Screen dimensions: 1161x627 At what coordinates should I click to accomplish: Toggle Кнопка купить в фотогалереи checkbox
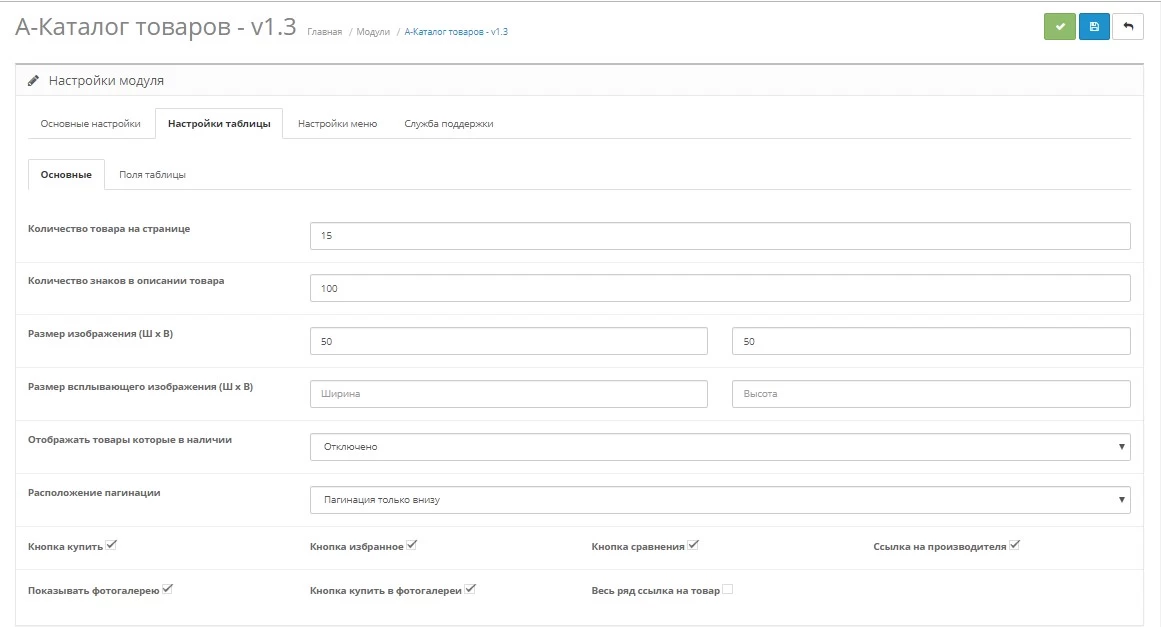coord(470,589)
